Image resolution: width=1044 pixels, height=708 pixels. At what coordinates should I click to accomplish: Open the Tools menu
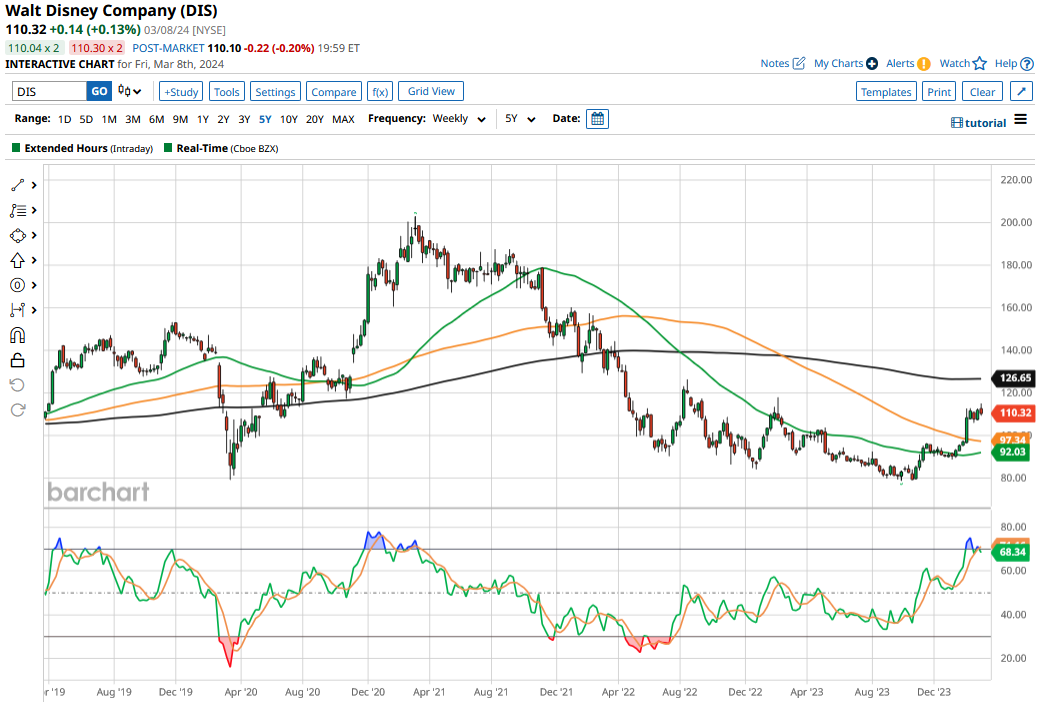coord(227,92)
